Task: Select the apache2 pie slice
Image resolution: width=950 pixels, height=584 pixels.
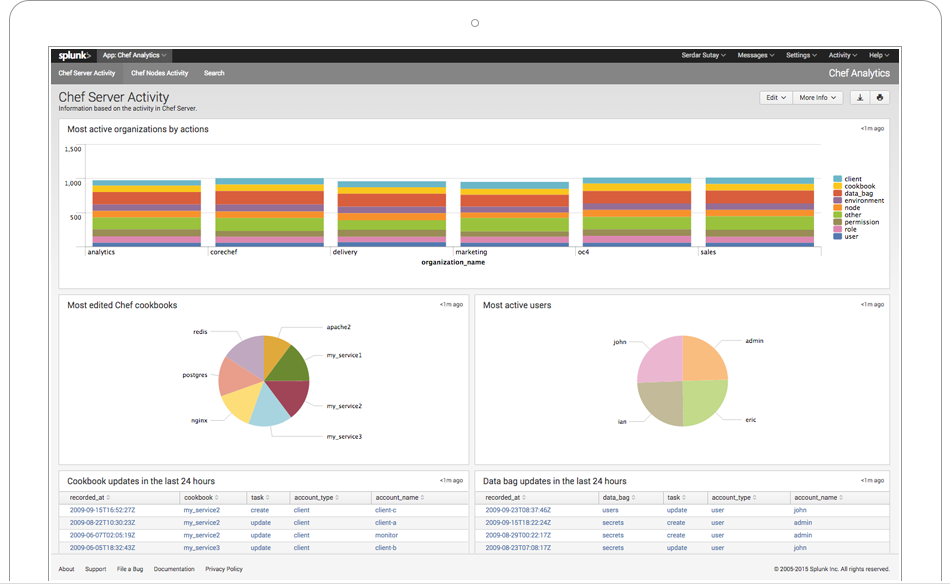Action: (276, 353)
